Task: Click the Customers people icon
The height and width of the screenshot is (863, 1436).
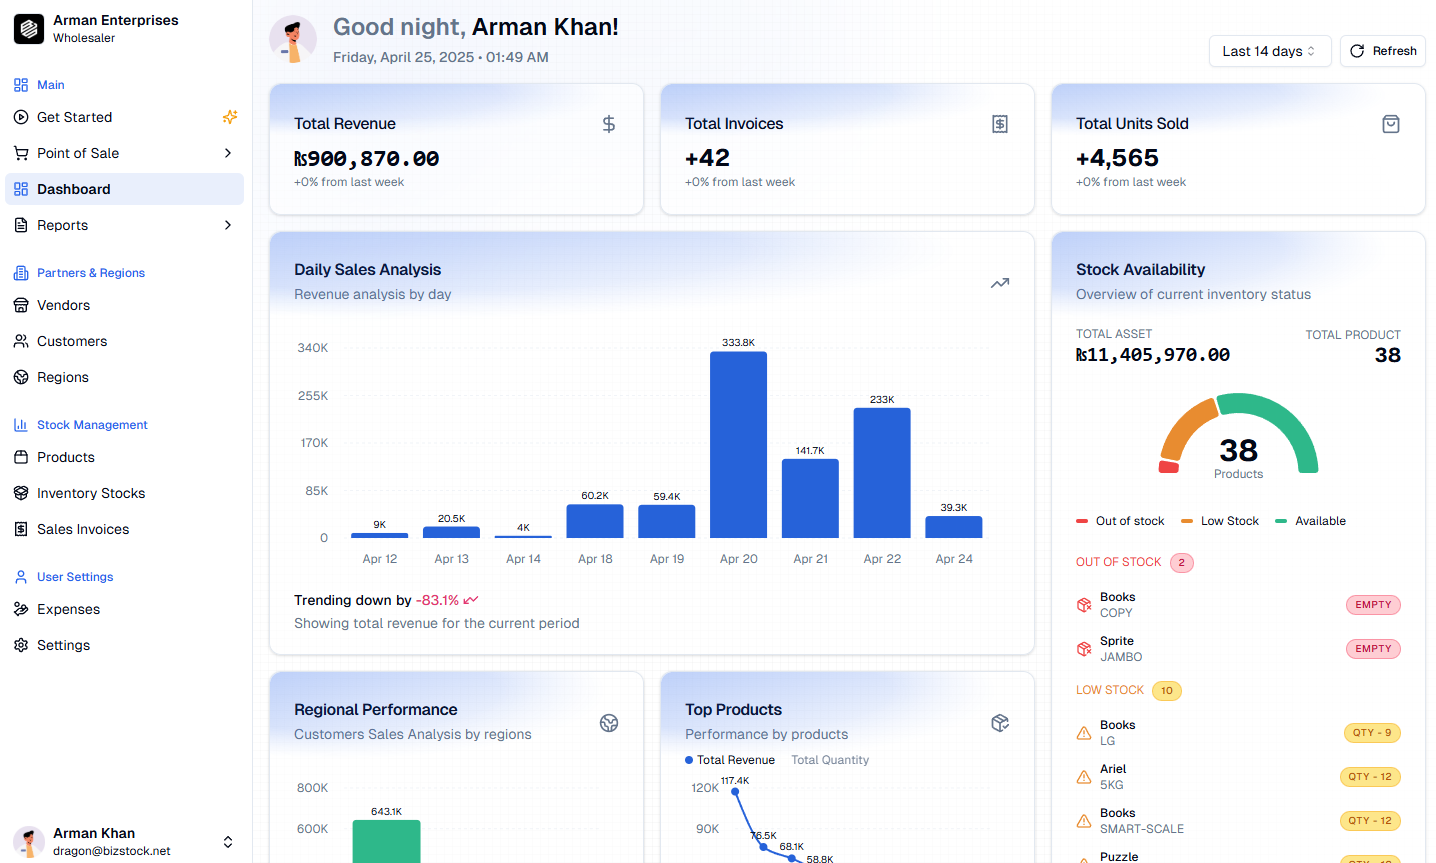Action: (21, 341)
